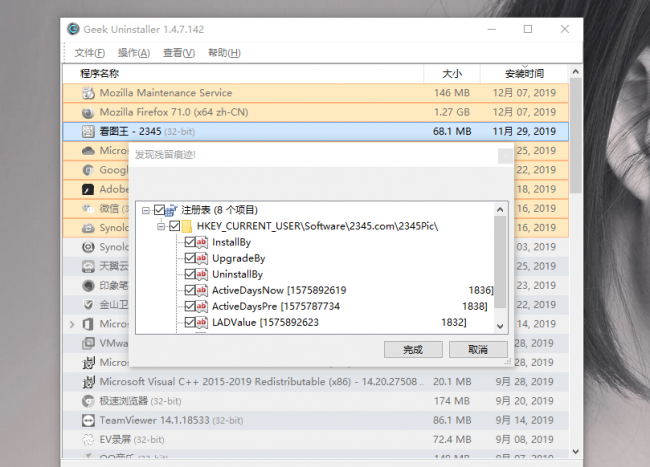Click the residual list scroll-down arrow
Viewport: 650px width, 467px height.
pos(500,326)
